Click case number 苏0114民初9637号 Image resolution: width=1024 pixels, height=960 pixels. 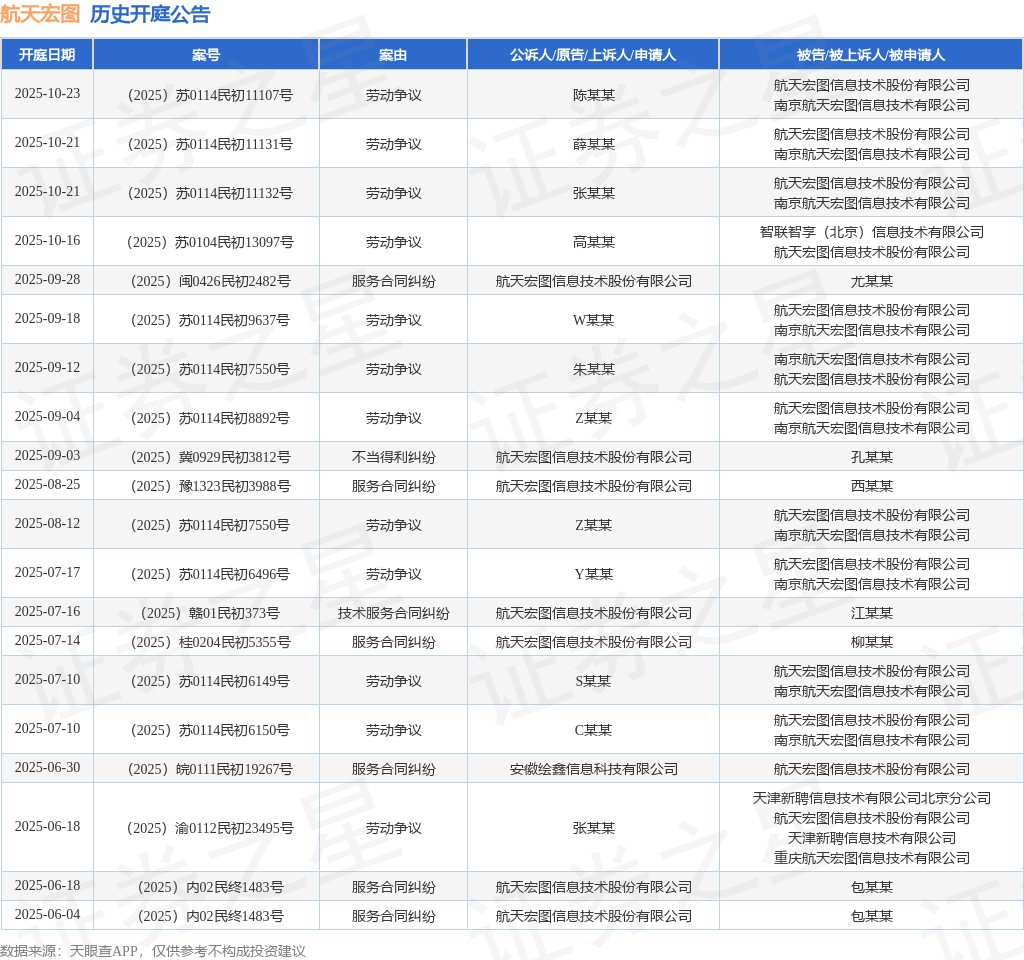tap(210, 320)
